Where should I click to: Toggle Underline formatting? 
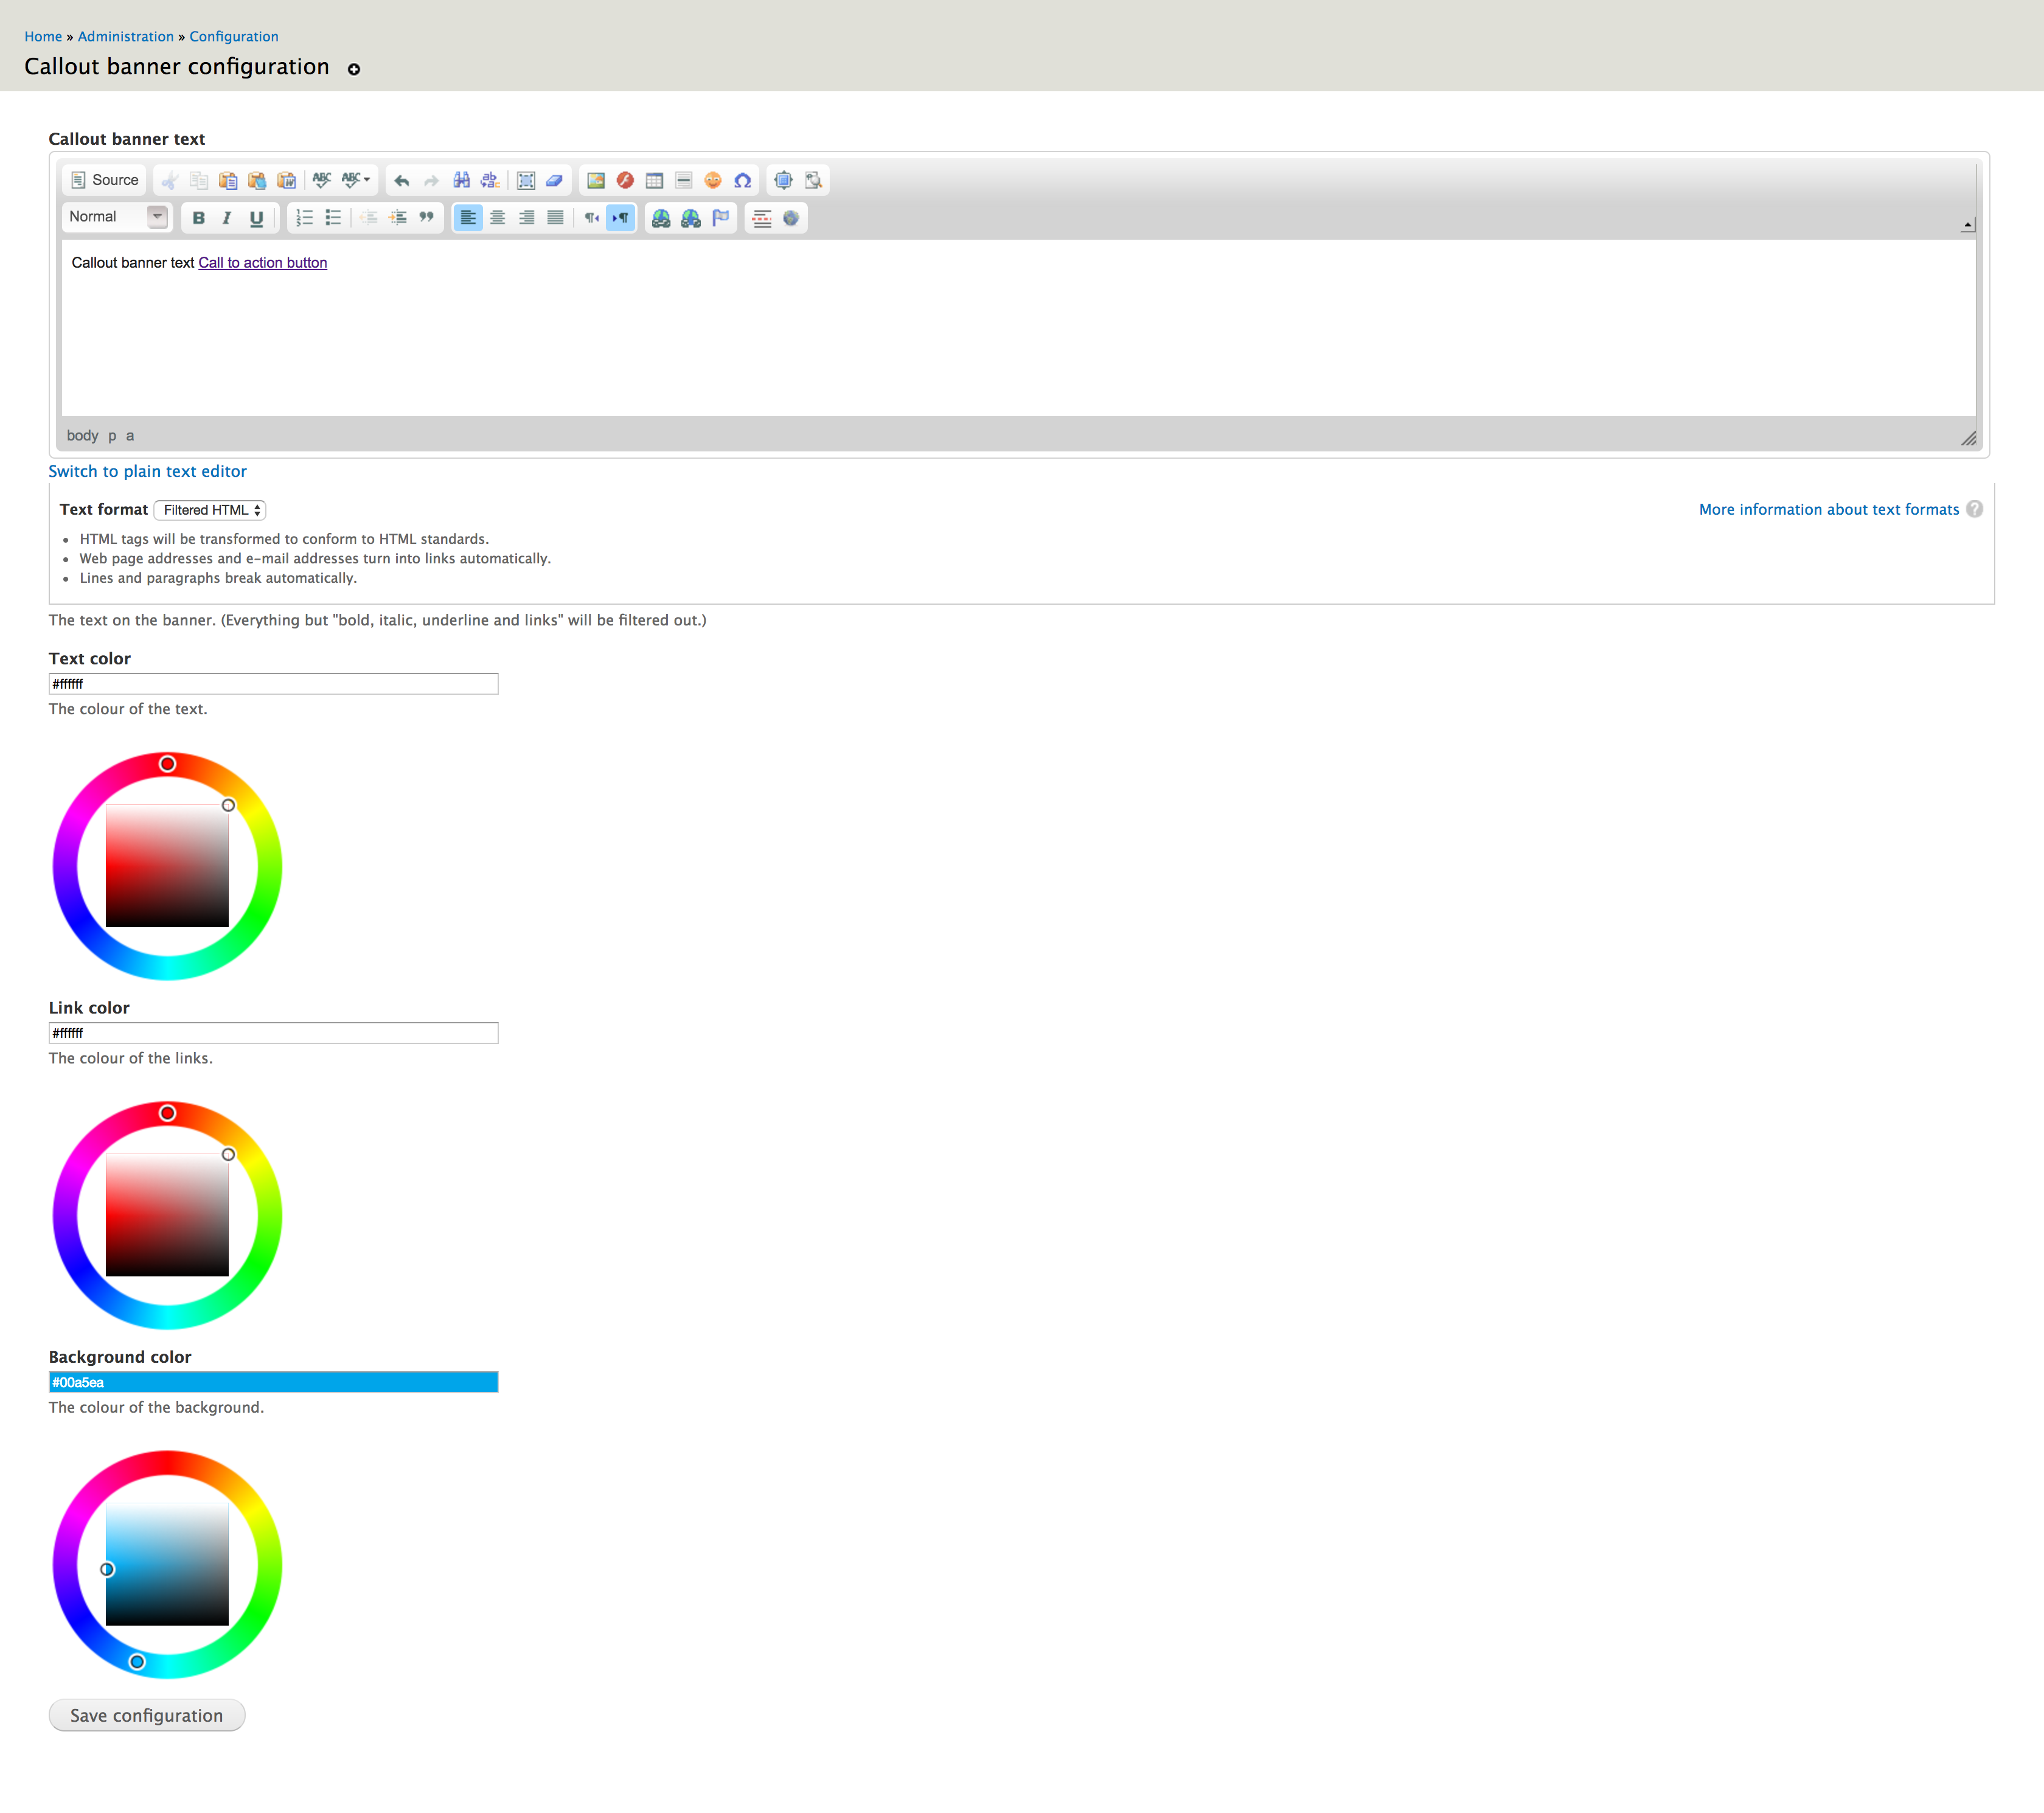(x=257, y=218)
